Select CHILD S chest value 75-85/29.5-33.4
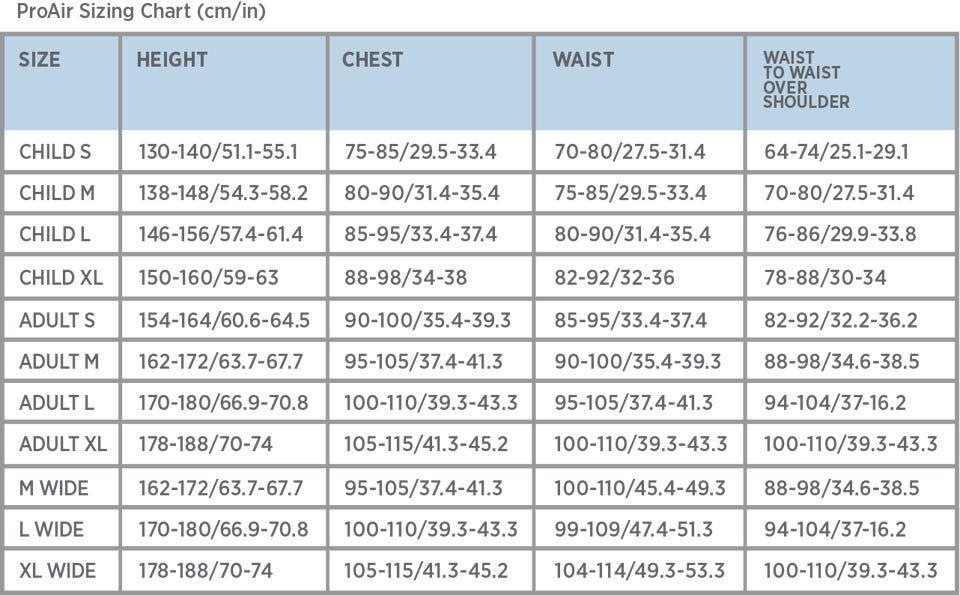This screenshot has height=595, width=960. point(420,152)
